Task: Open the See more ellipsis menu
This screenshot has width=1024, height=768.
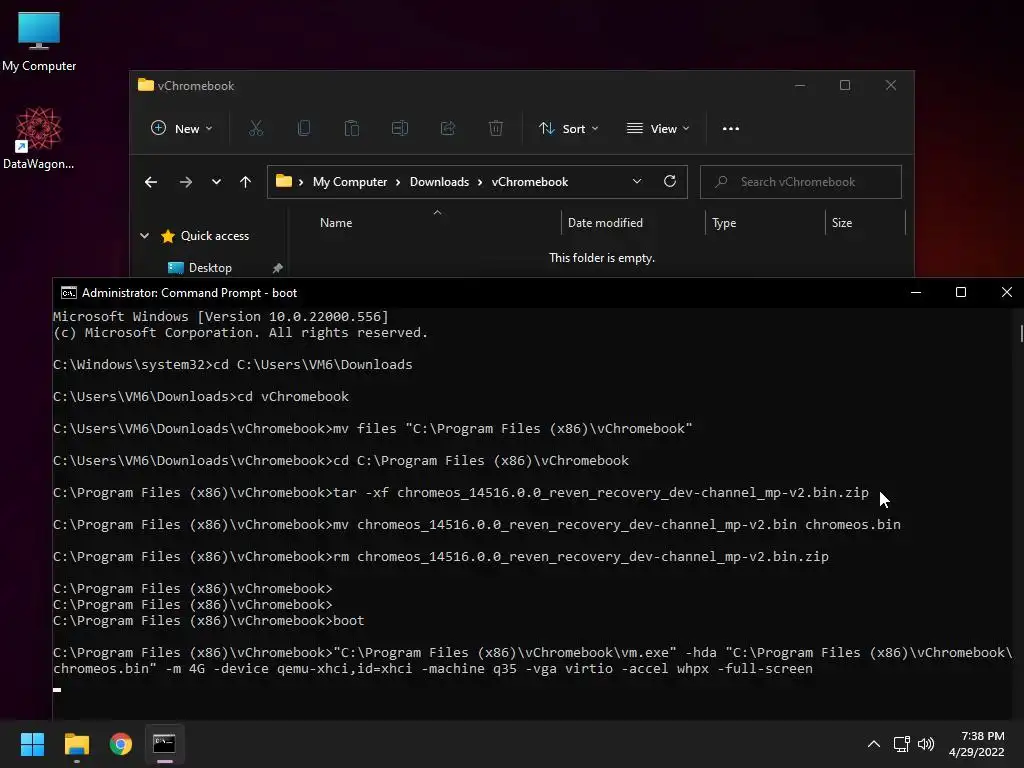Action: [x=731, y=129]
